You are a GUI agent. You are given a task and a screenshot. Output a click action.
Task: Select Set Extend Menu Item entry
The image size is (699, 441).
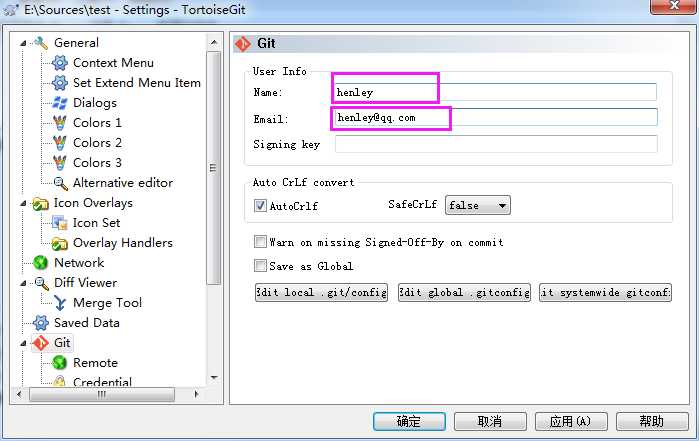137,83
